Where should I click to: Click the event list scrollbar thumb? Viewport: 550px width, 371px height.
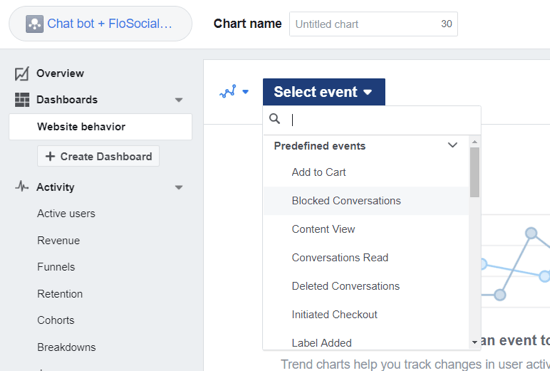(475, 172)
